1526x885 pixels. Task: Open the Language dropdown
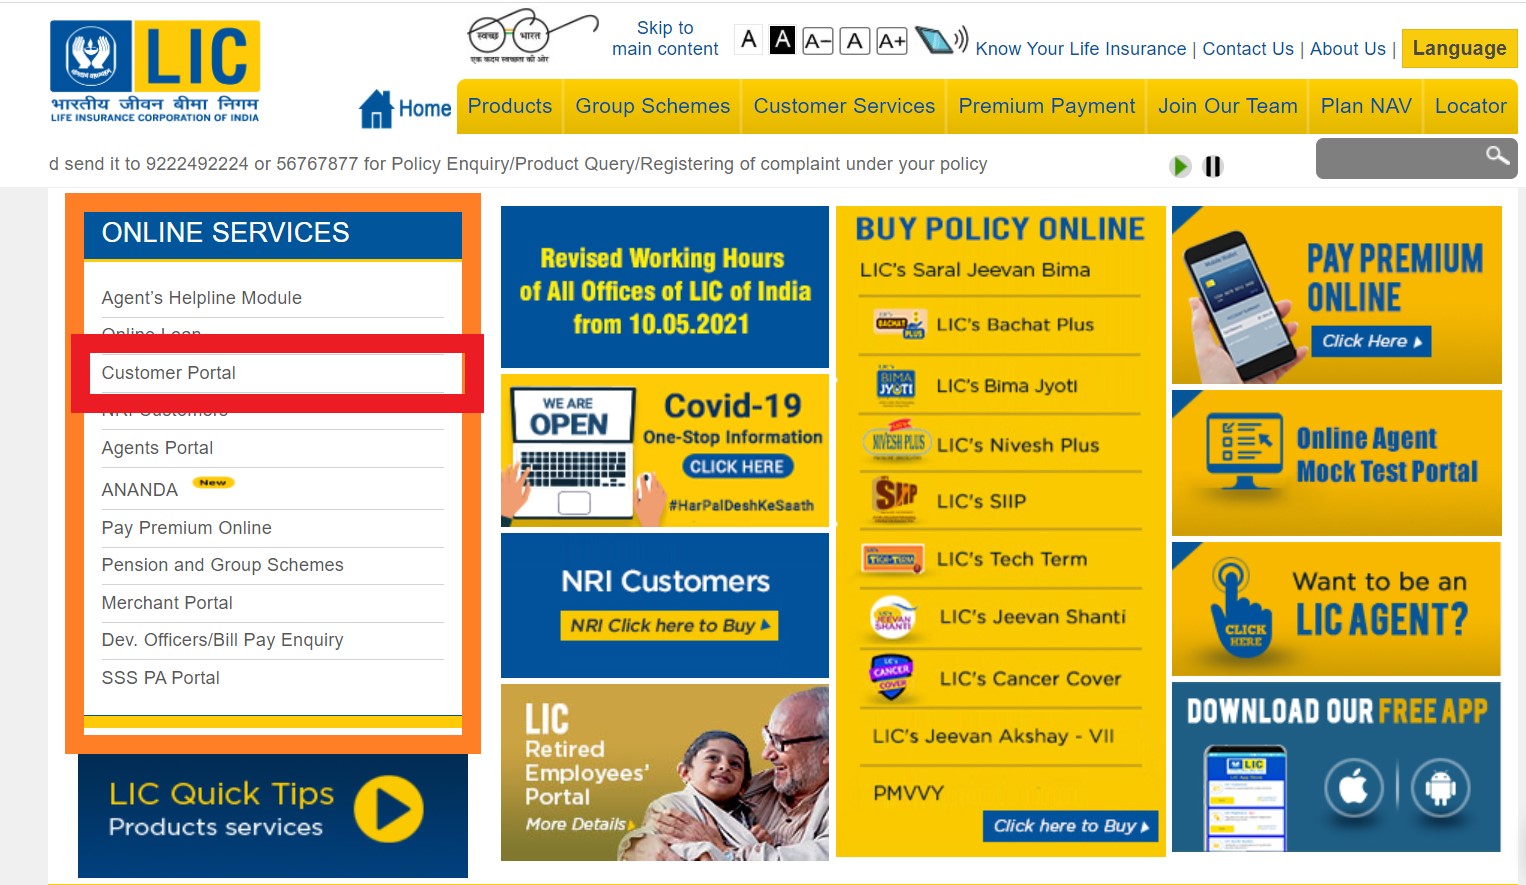click(1459, 47)
